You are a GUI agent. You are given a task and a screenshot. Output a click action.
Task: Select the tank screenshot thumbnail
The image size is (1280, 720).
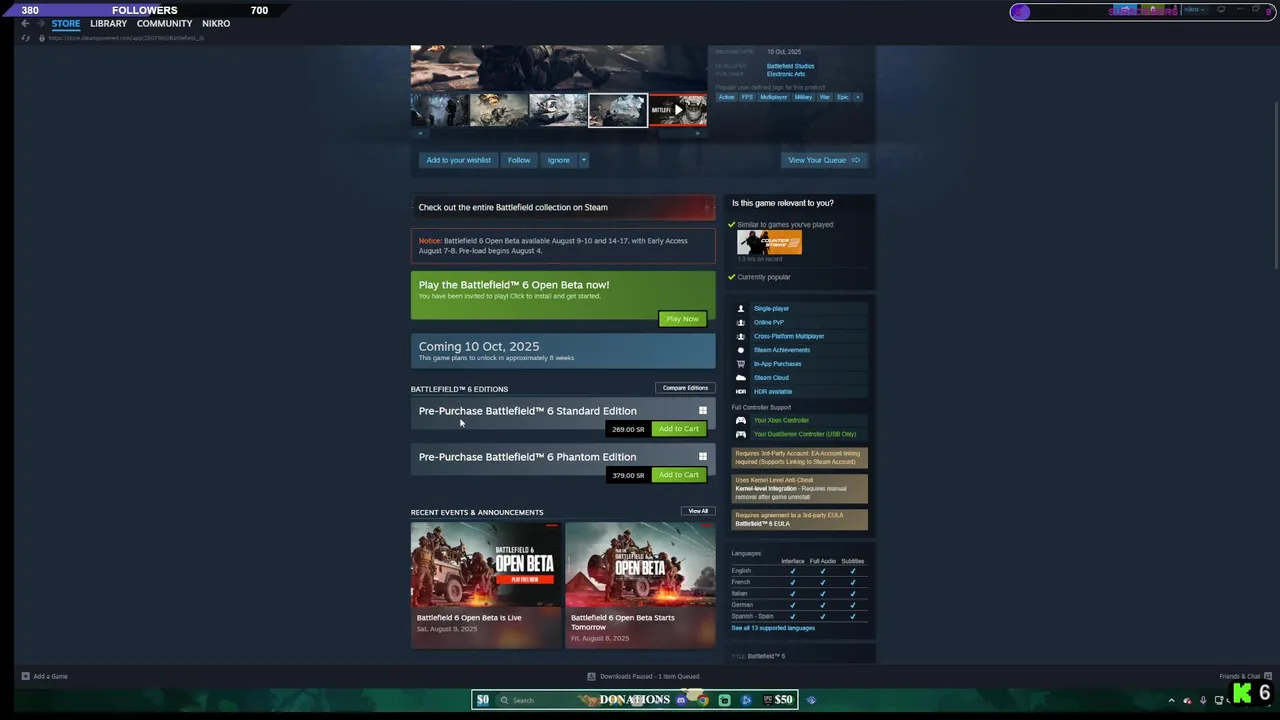(x=558, y=110)
